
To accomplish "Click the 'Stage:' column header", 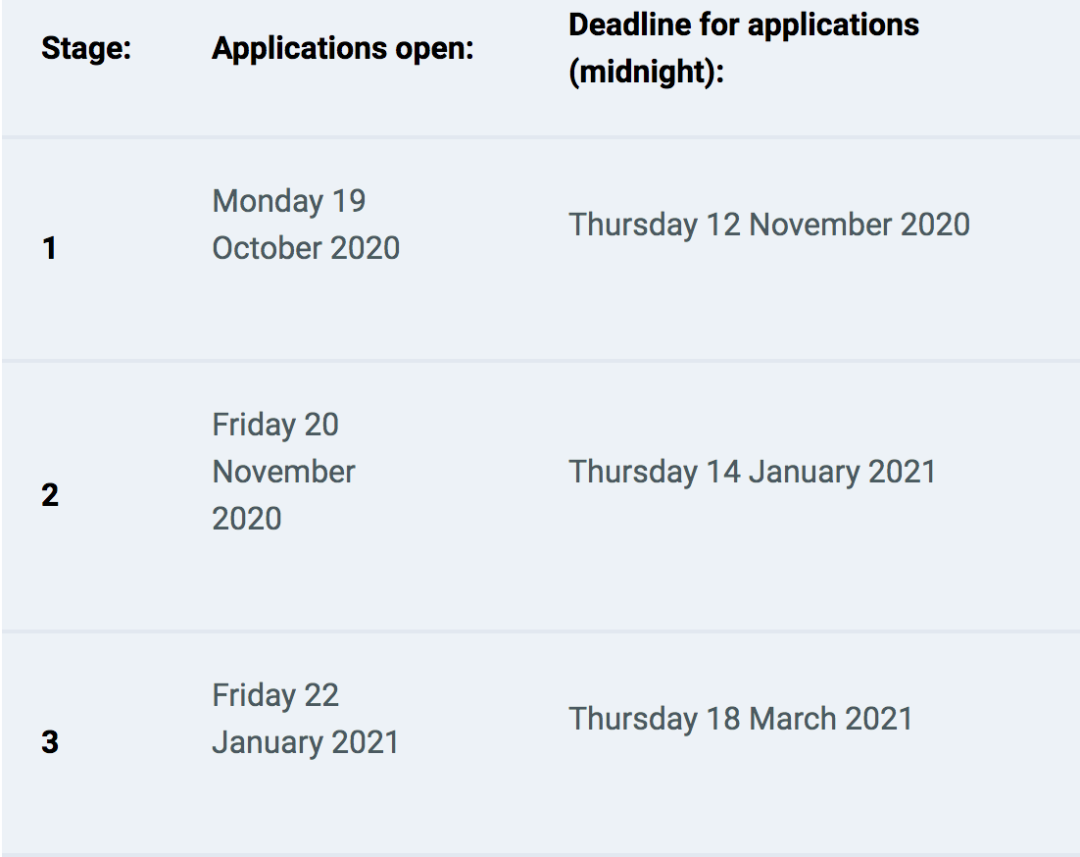I will click(x=86, y=48).
